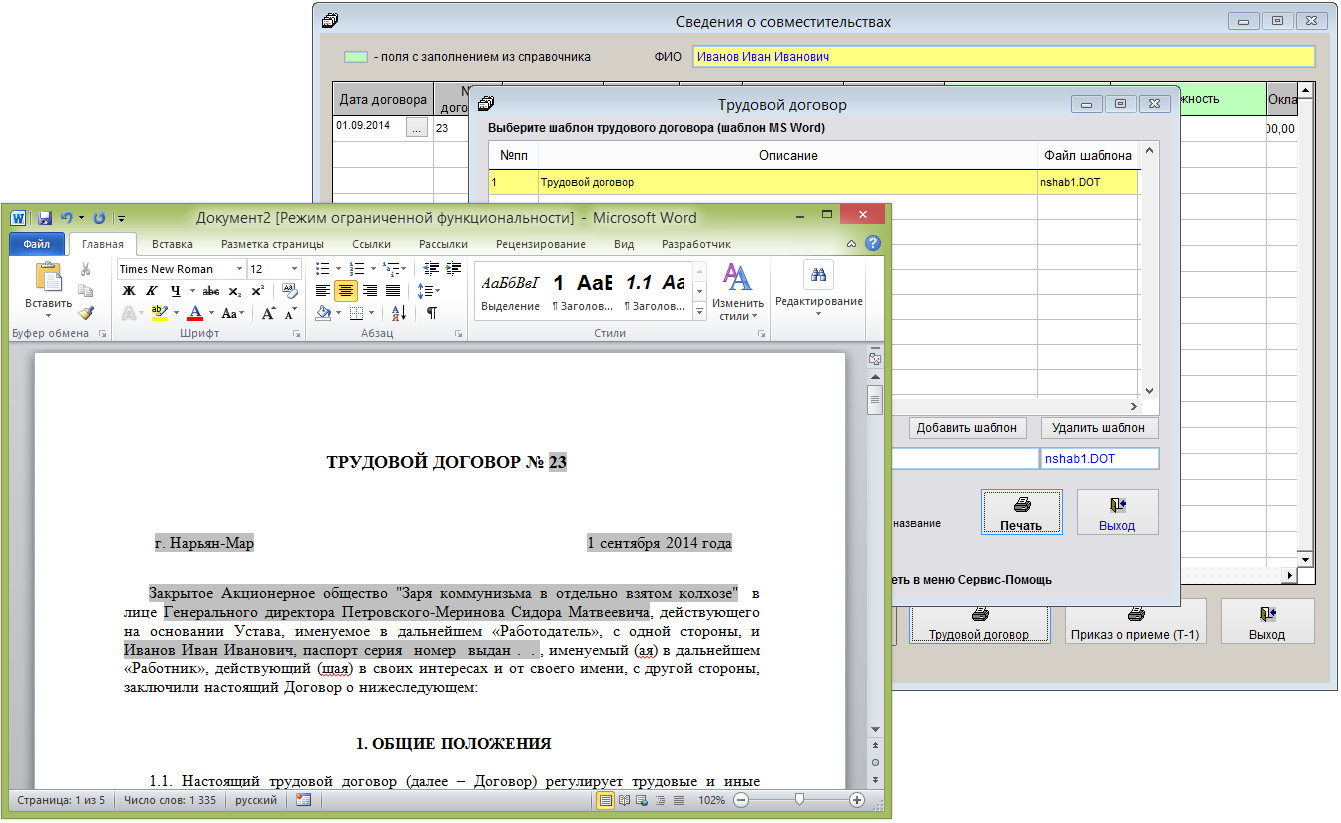This screenshot has height=823, width=1341.
Task: Switch to the Вставка tab
Action: [172, 244]
